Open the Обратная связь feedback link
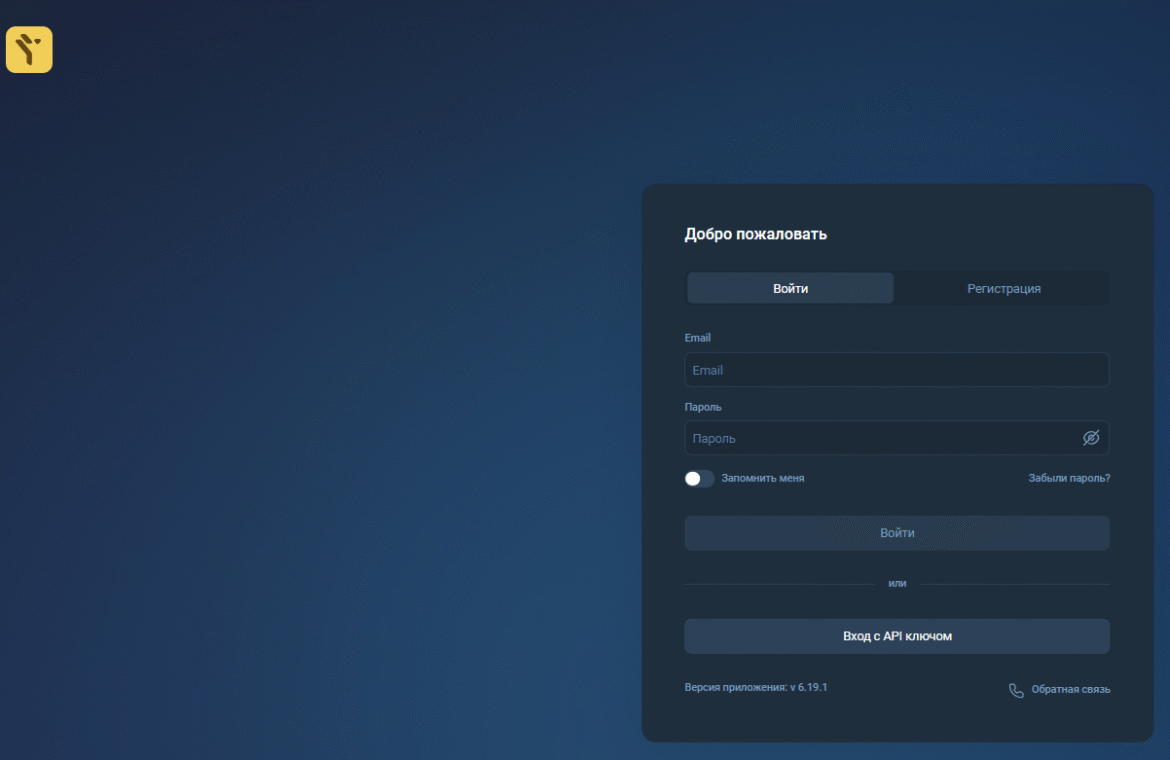This screenshot has width=1170, height=760. click(1070, 689)
